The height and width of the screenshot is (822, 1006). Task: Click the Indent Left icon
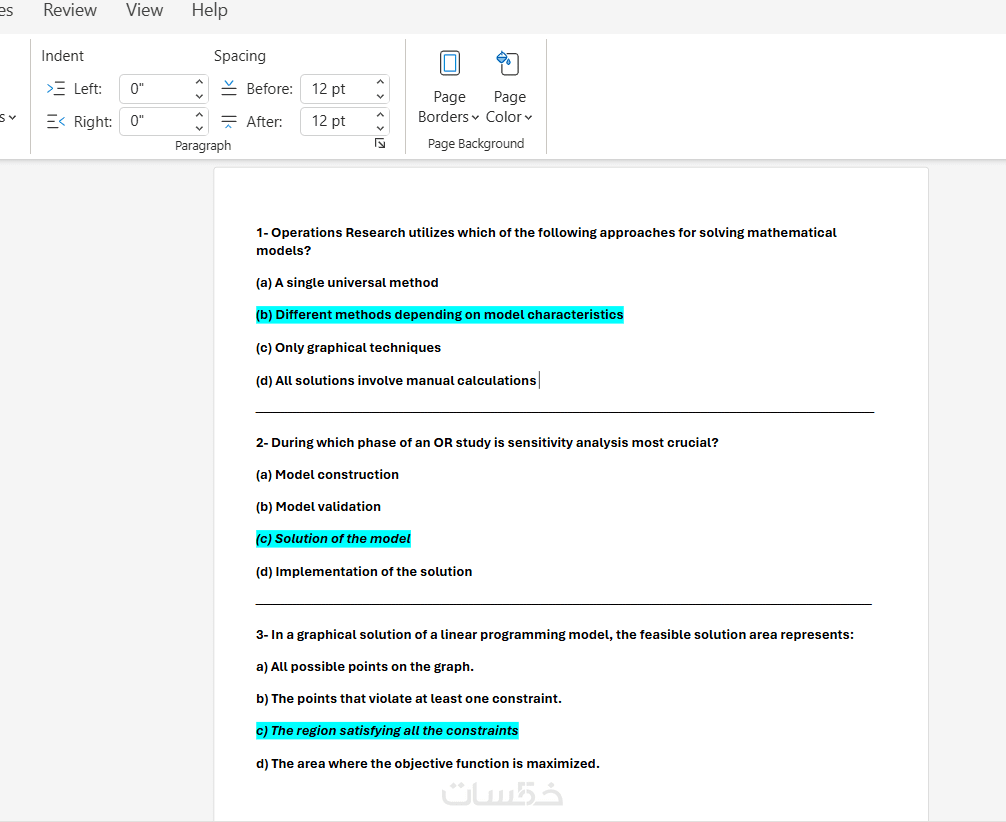(56, 89)
